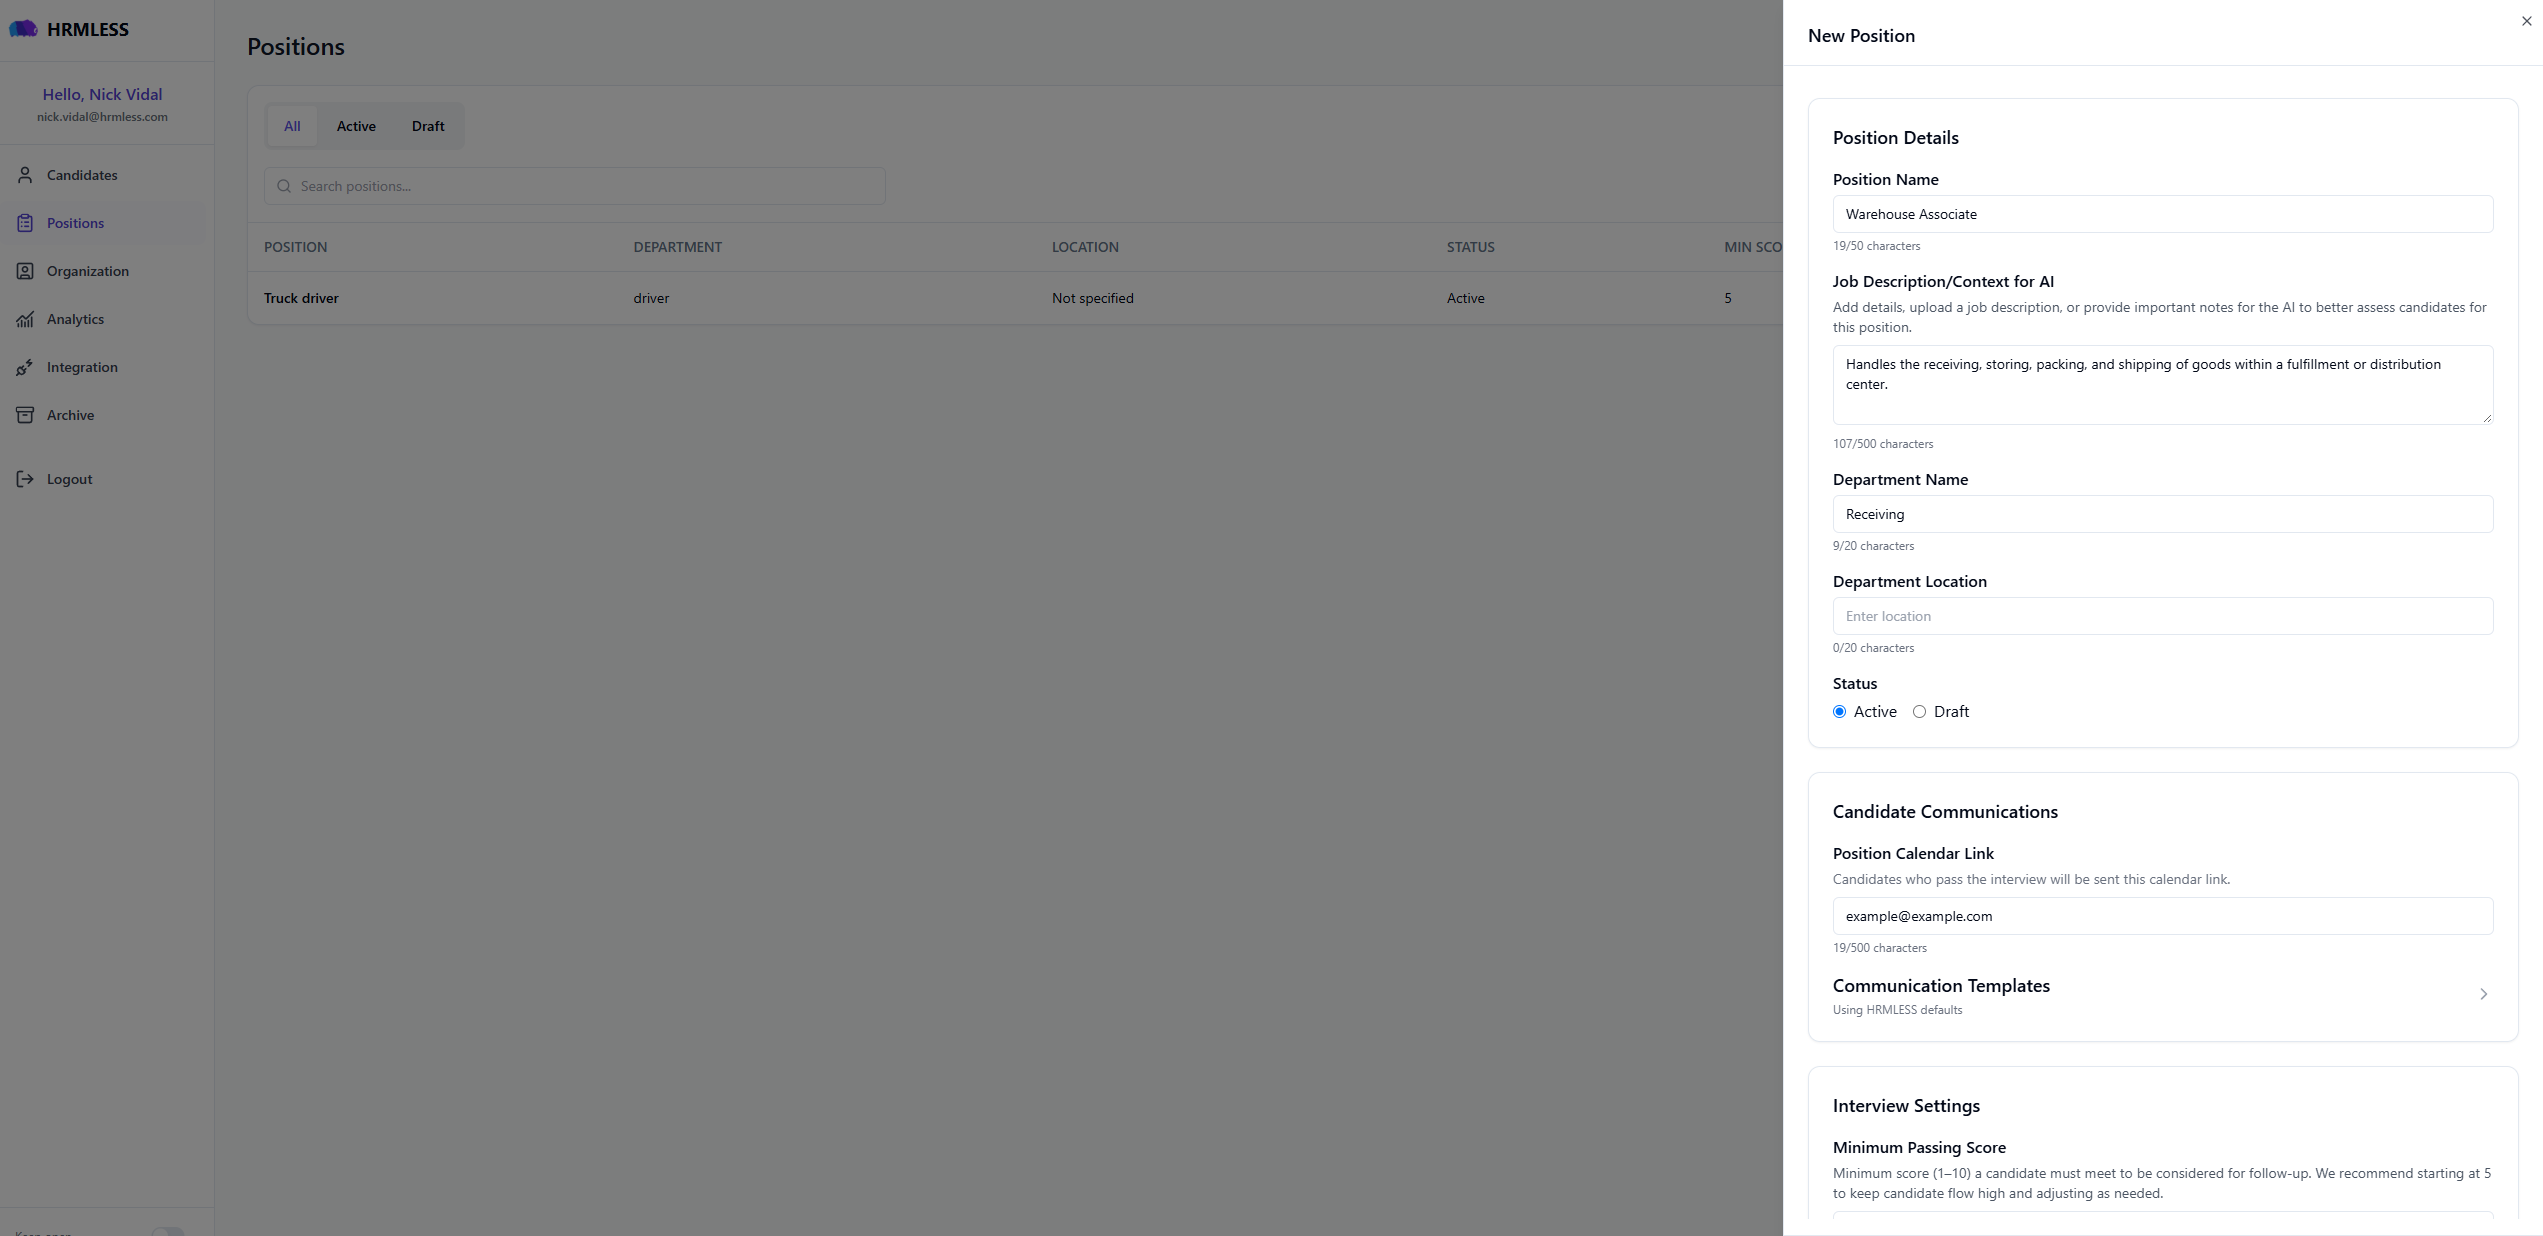Click the Job Description text area
Screen dimensions: 2543x1236
click(x=2162, y=385)
